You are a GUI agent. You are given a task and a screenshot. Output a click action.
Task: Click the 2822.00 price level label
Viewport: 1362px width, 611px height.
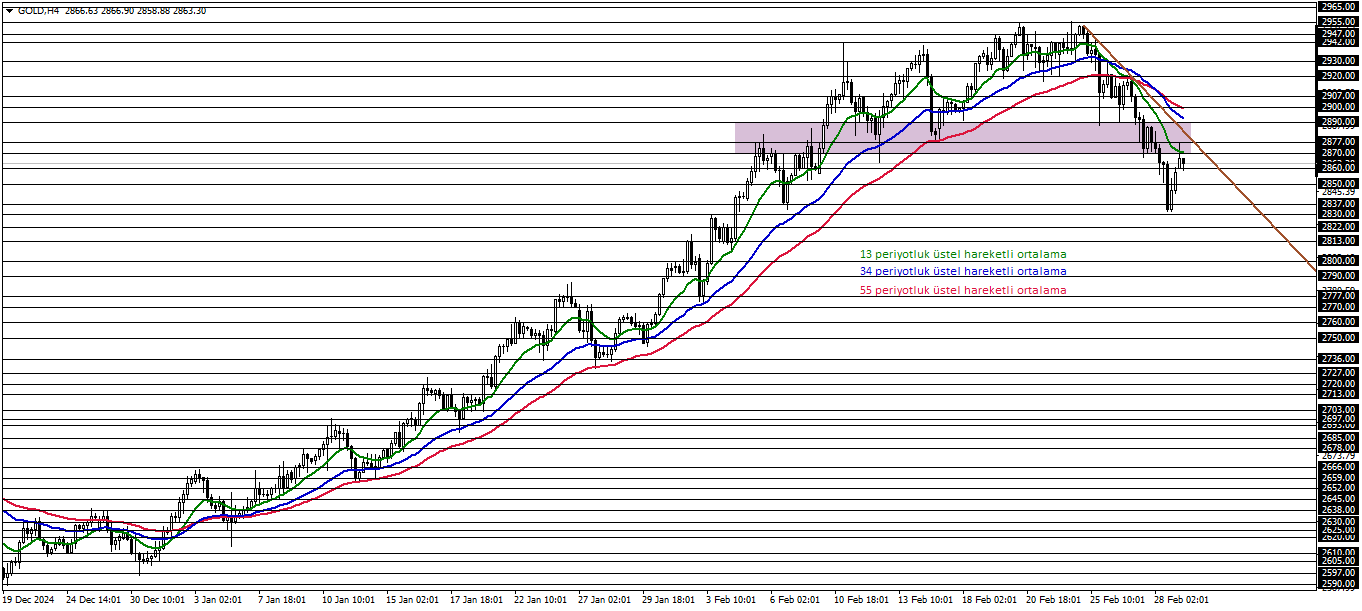click(1337, 227)
